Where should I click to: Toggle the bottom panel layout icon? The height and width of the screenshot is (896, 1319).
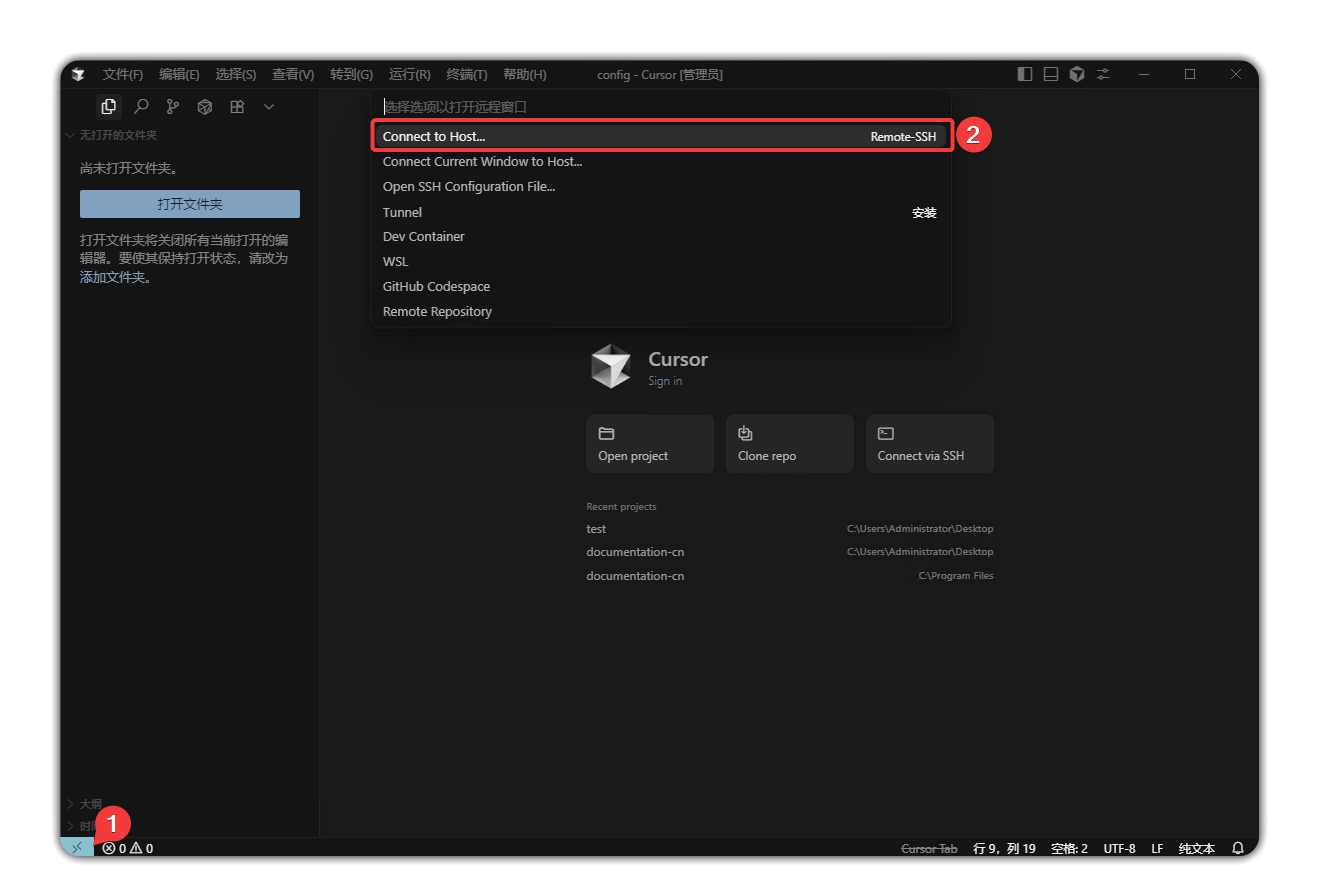point(1051,74)
